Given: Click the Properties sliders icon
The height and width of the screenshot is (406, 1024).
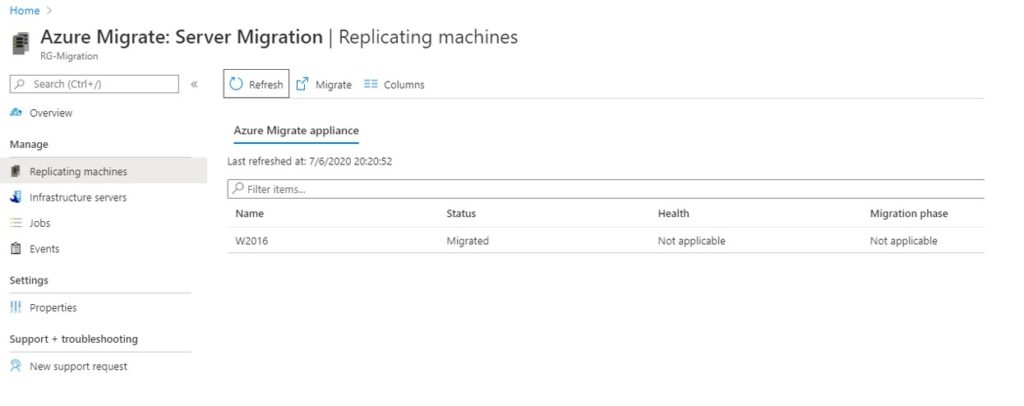Looking at the screenshot, I should click(x=16, y=307).
